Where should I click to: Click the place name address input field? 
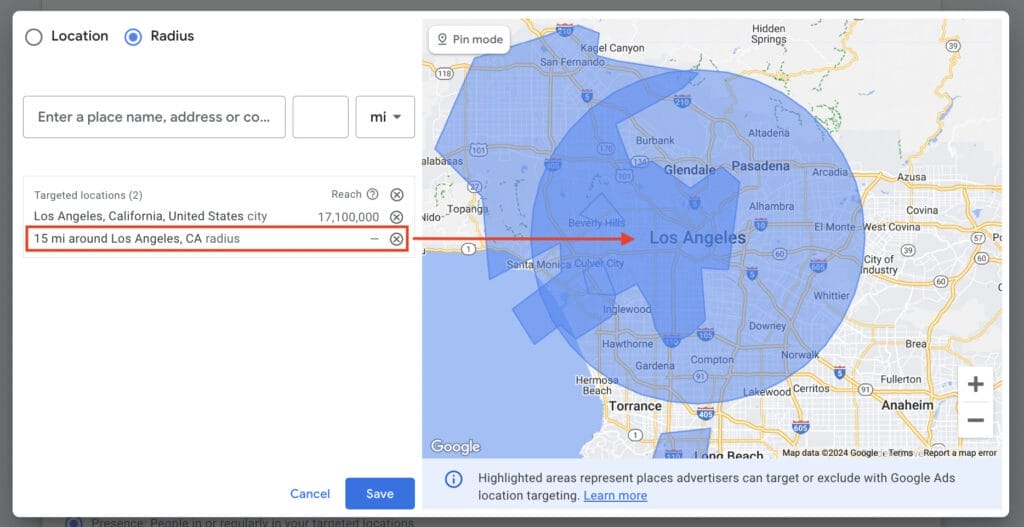point(154,117)
